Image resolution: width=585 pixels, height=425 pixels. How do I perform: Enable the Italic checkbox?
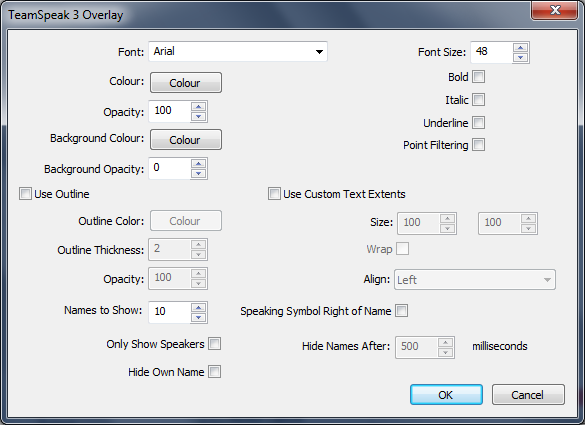click(x=478, y=100)
